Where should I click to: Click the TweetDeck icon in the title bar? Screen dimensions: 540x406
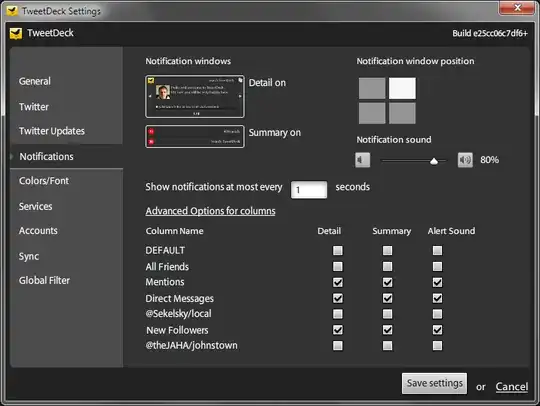tap(12, 11)
